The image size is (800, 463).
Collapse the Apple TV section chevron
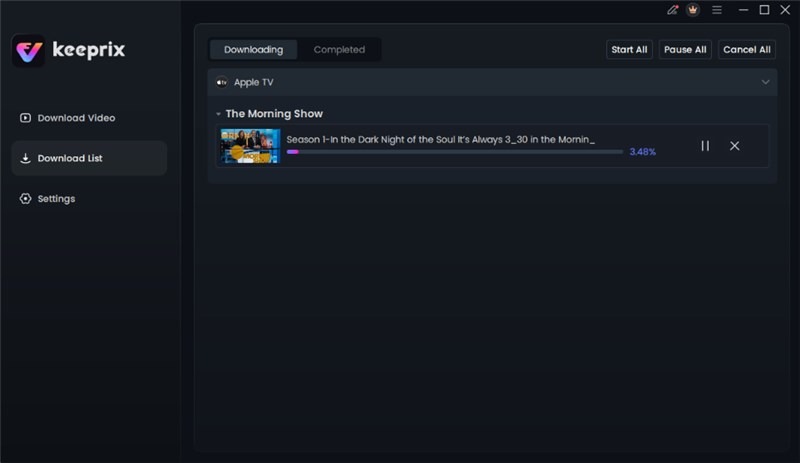click(765, 82)
